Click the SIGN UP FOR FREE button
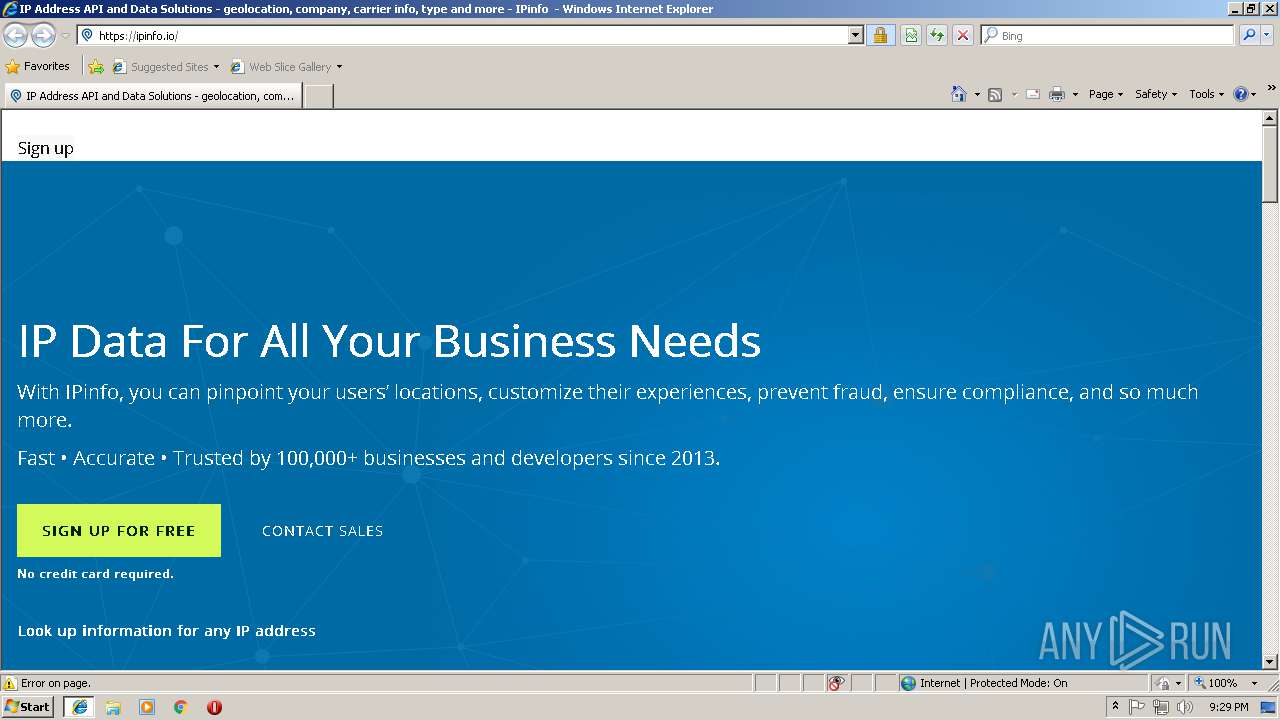The height and width of the screenshot is (720, 1280). tap(119, 531)
